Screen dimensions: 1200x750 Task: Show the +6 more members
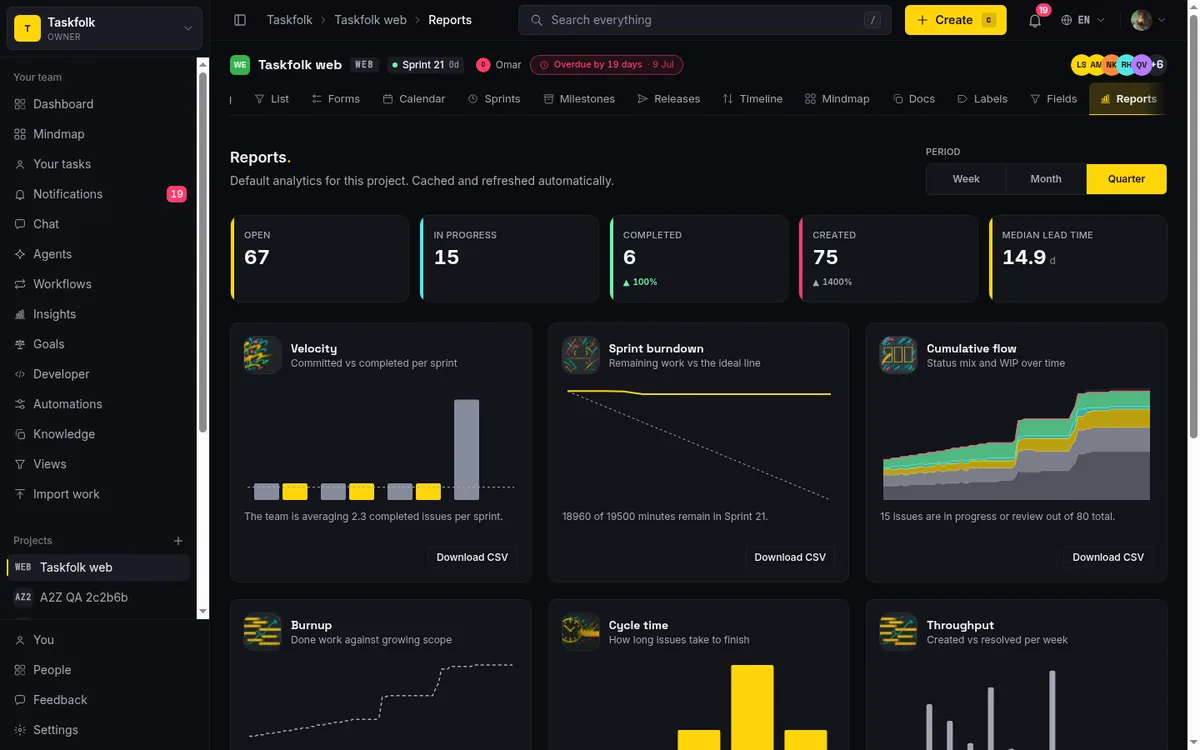point(1157,65)
